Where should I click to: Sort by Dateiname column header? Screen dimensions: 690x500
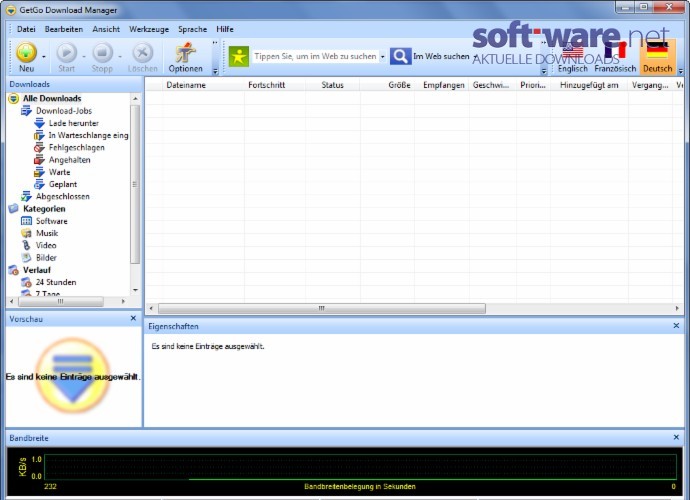[186, 85]
